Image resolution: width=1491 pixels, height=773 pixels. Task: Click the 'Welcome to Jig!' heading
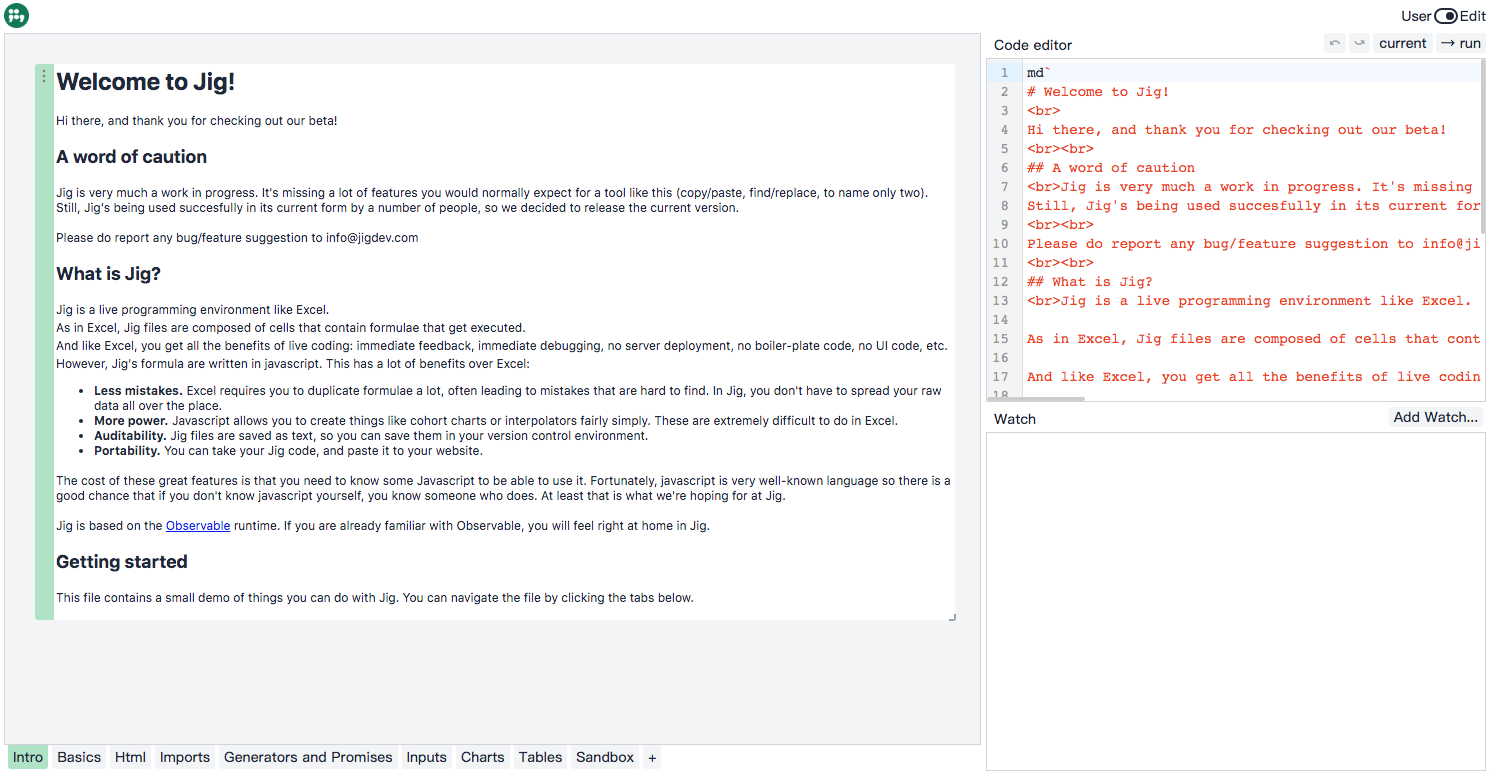pos(146,82)
